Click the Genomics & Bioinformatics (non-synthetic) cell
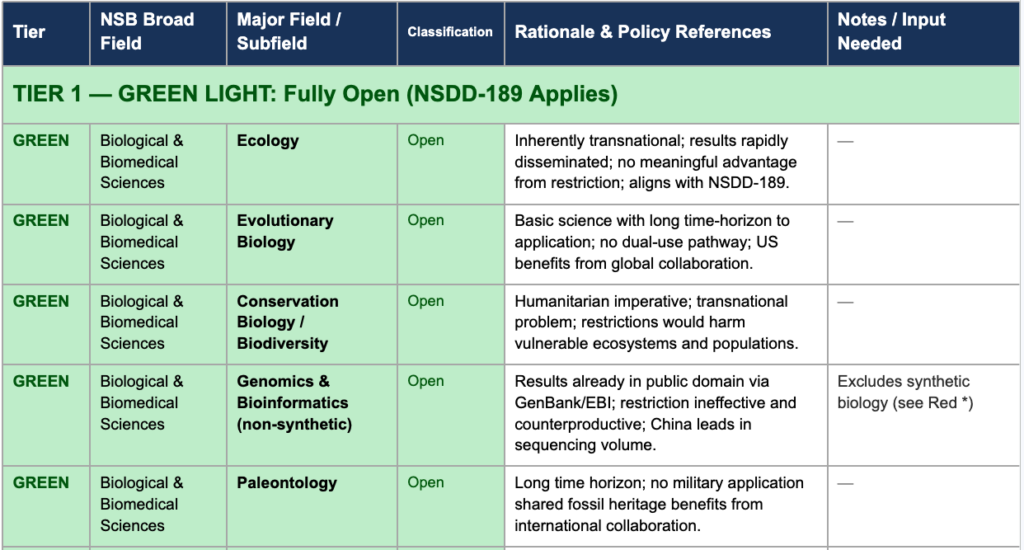The width and height of the screenshot is (1024, 550). [292, 403]
